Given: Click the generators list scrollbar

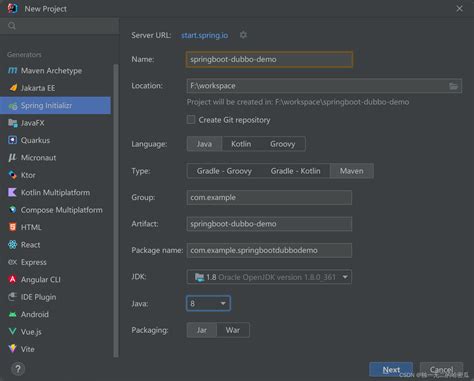Looking at the screenshot, I should point(116,211).
